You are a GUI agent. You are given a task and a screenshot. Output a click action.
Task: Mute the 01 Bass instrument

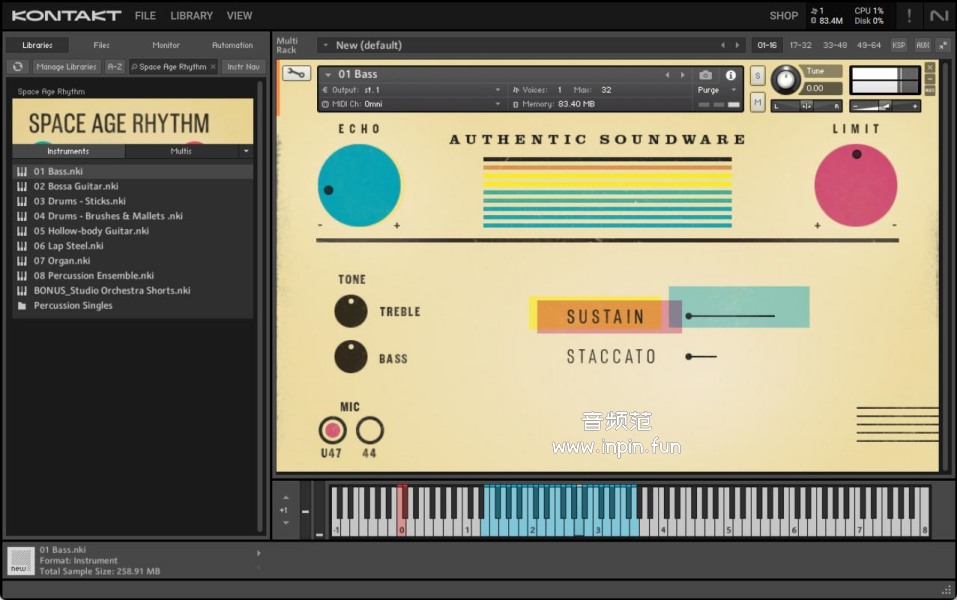click(x=757, y=102)
